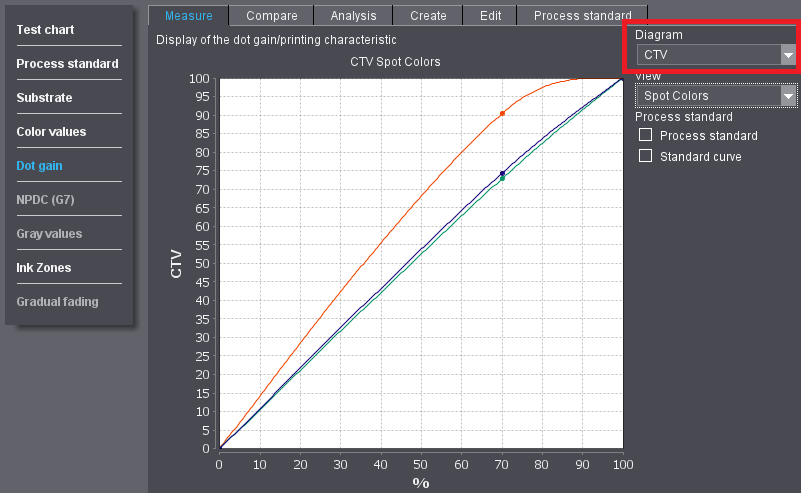Open the Diagram CTV dropdown arrow
801x493 pixels.
(x=788, y=55)
